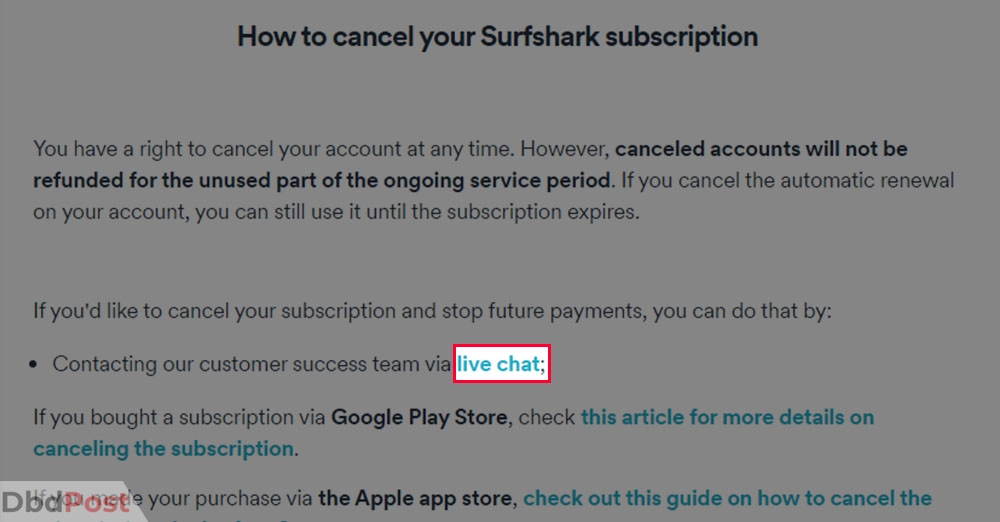
Task: Click the 'How to cancel your Surfshark subscription' heading
Action: tap(497, 36)
